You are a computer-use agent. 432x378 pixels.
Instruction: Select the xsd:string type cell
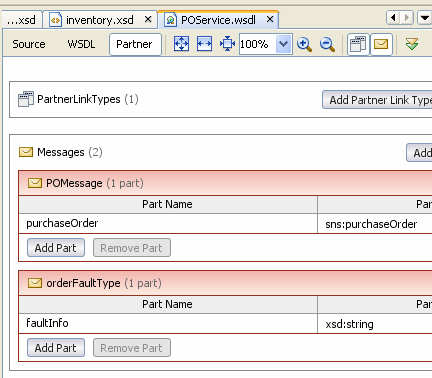375,324
